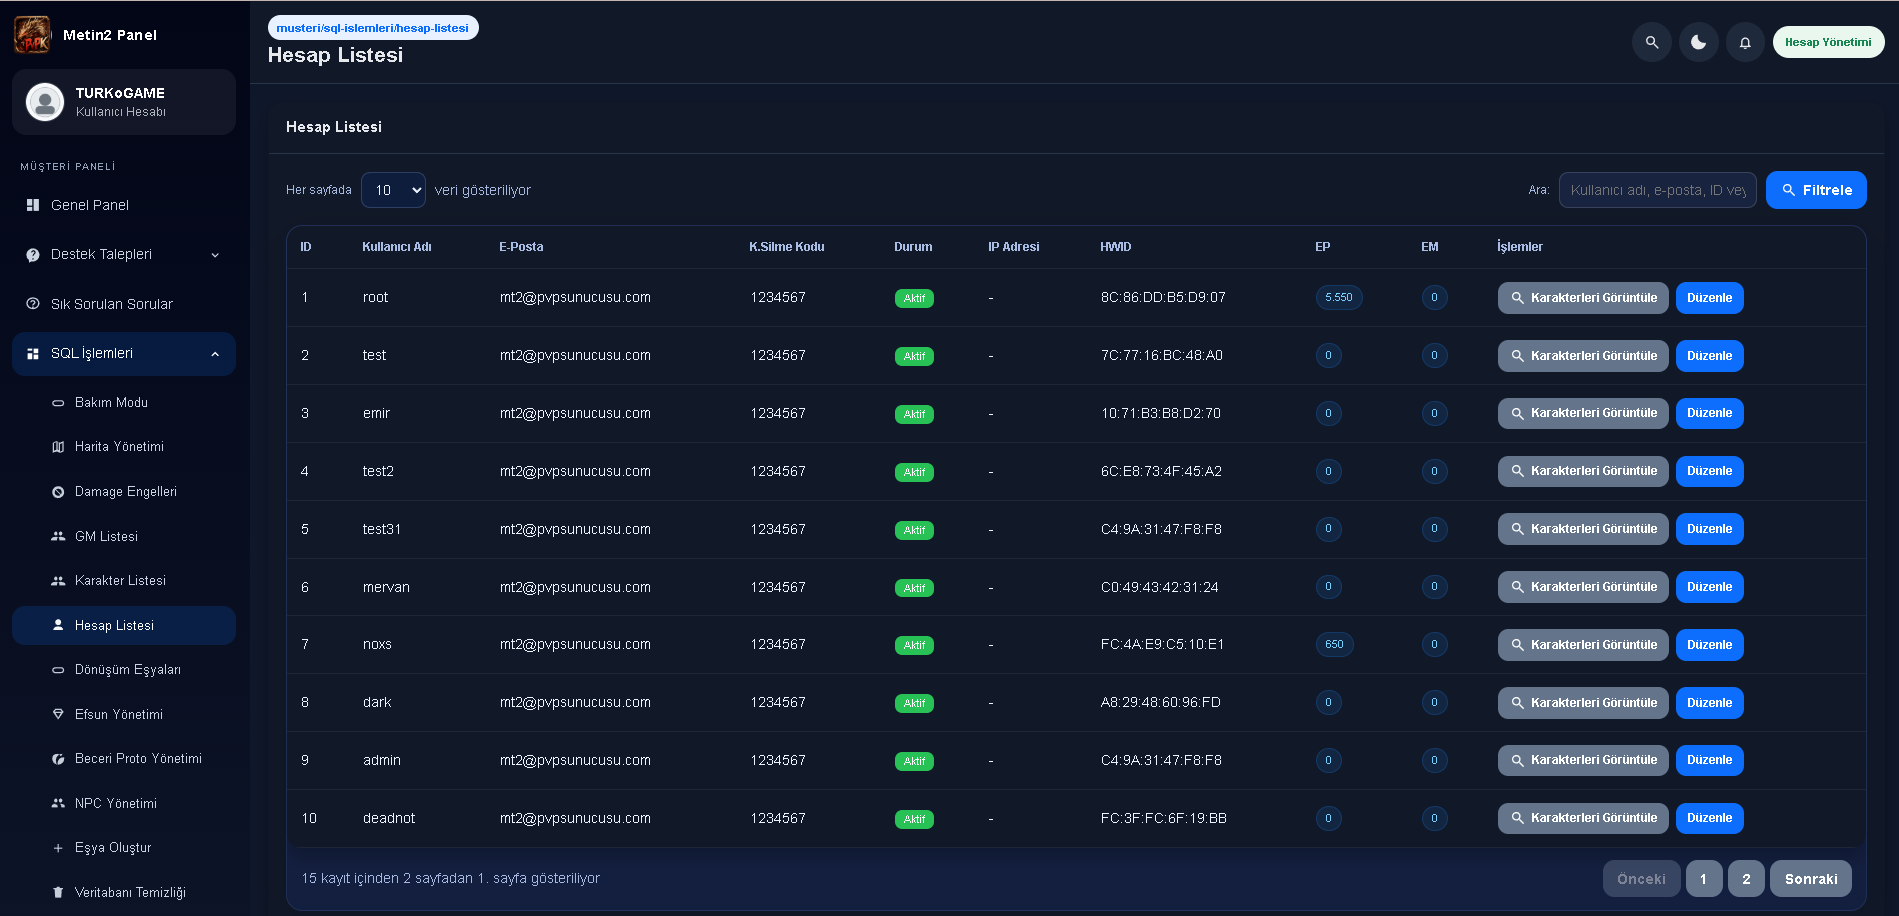The width and height of the screenshot is (1899, 916).
Task: View characters for user dark
Action: (1583, 703)
